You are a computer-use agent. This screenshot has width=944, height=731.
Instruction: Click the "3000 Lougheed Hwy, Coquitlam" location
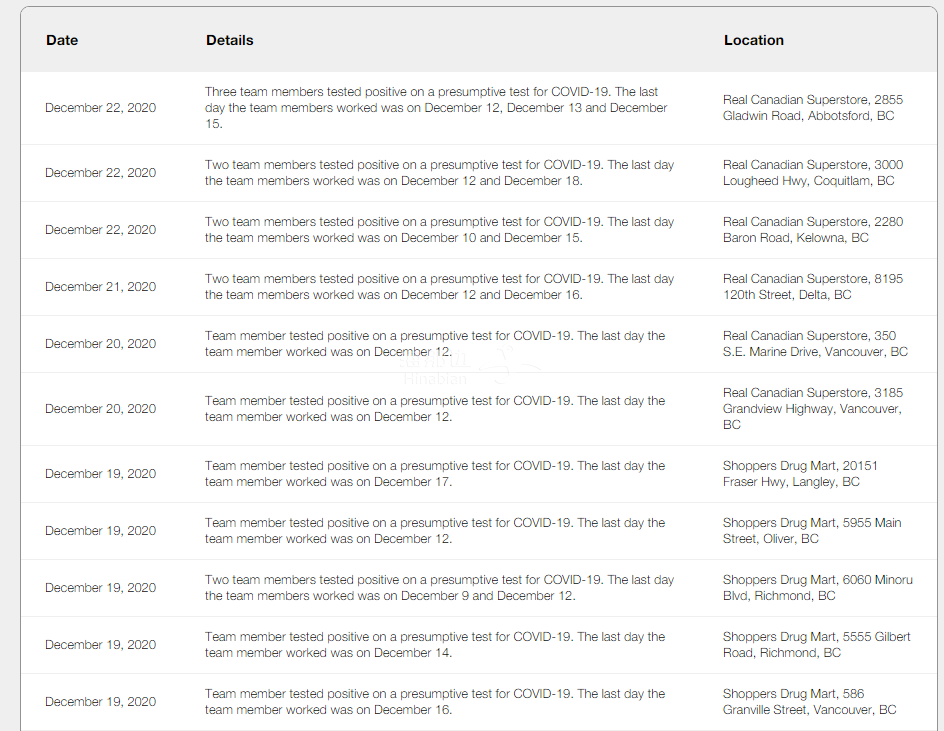(813, 173)
